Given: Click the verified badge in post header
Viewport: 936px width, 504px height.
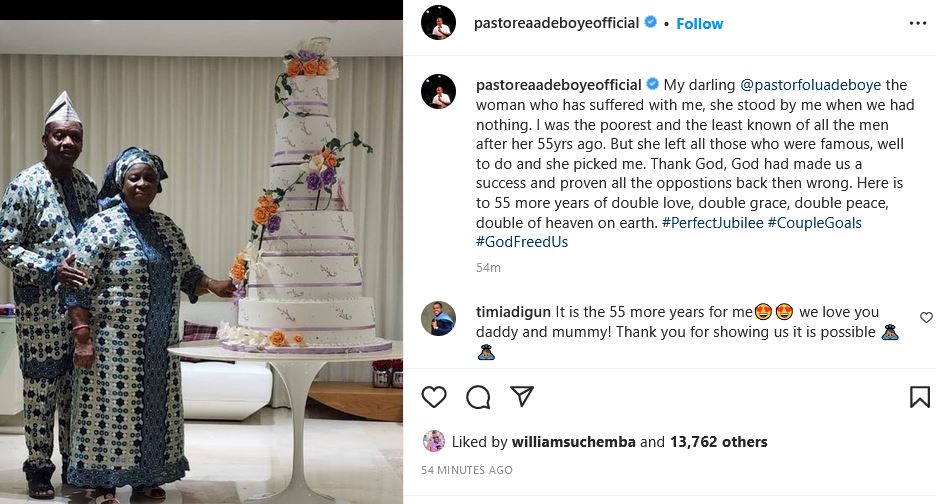Looking at the screenshot, I should [x=651, y=23].
